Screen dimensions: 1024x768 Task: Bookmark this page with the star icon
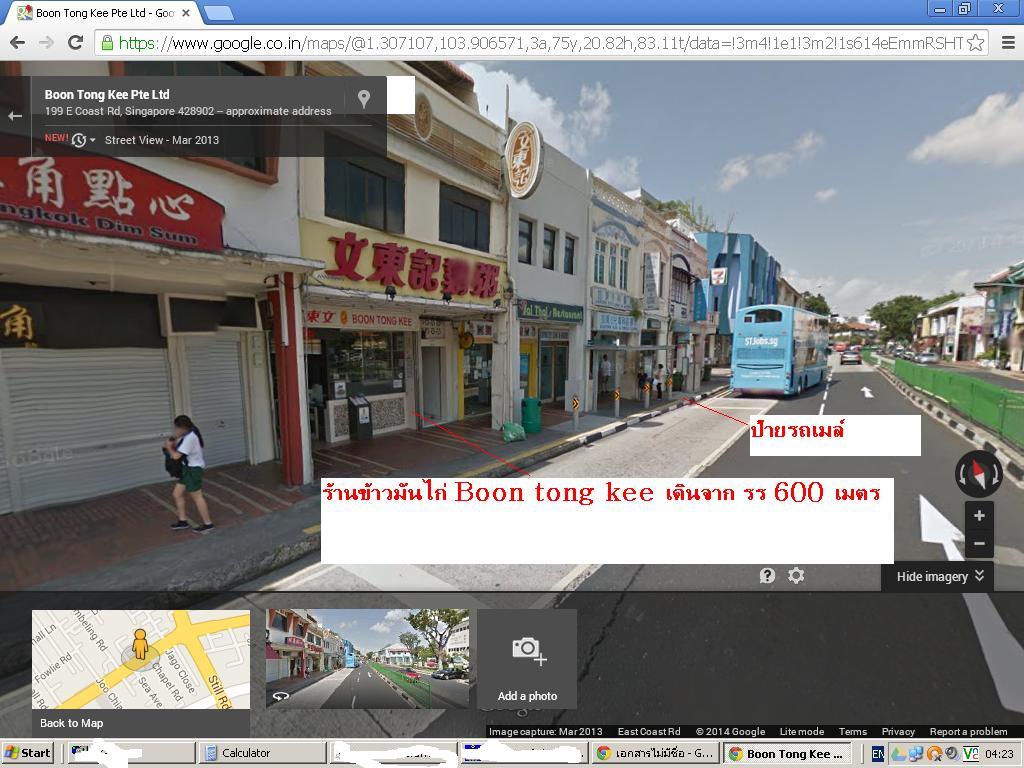pyautogui.click(x=975, y=43)
